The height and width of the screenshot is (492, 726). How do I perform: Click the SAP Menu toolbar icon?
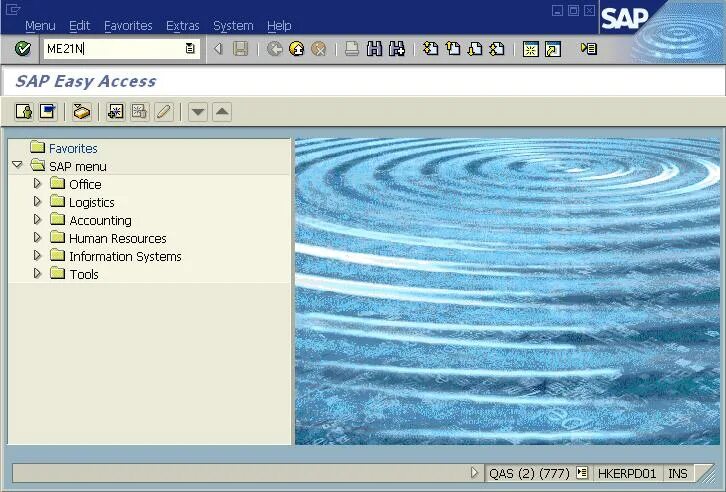(48, 112)
